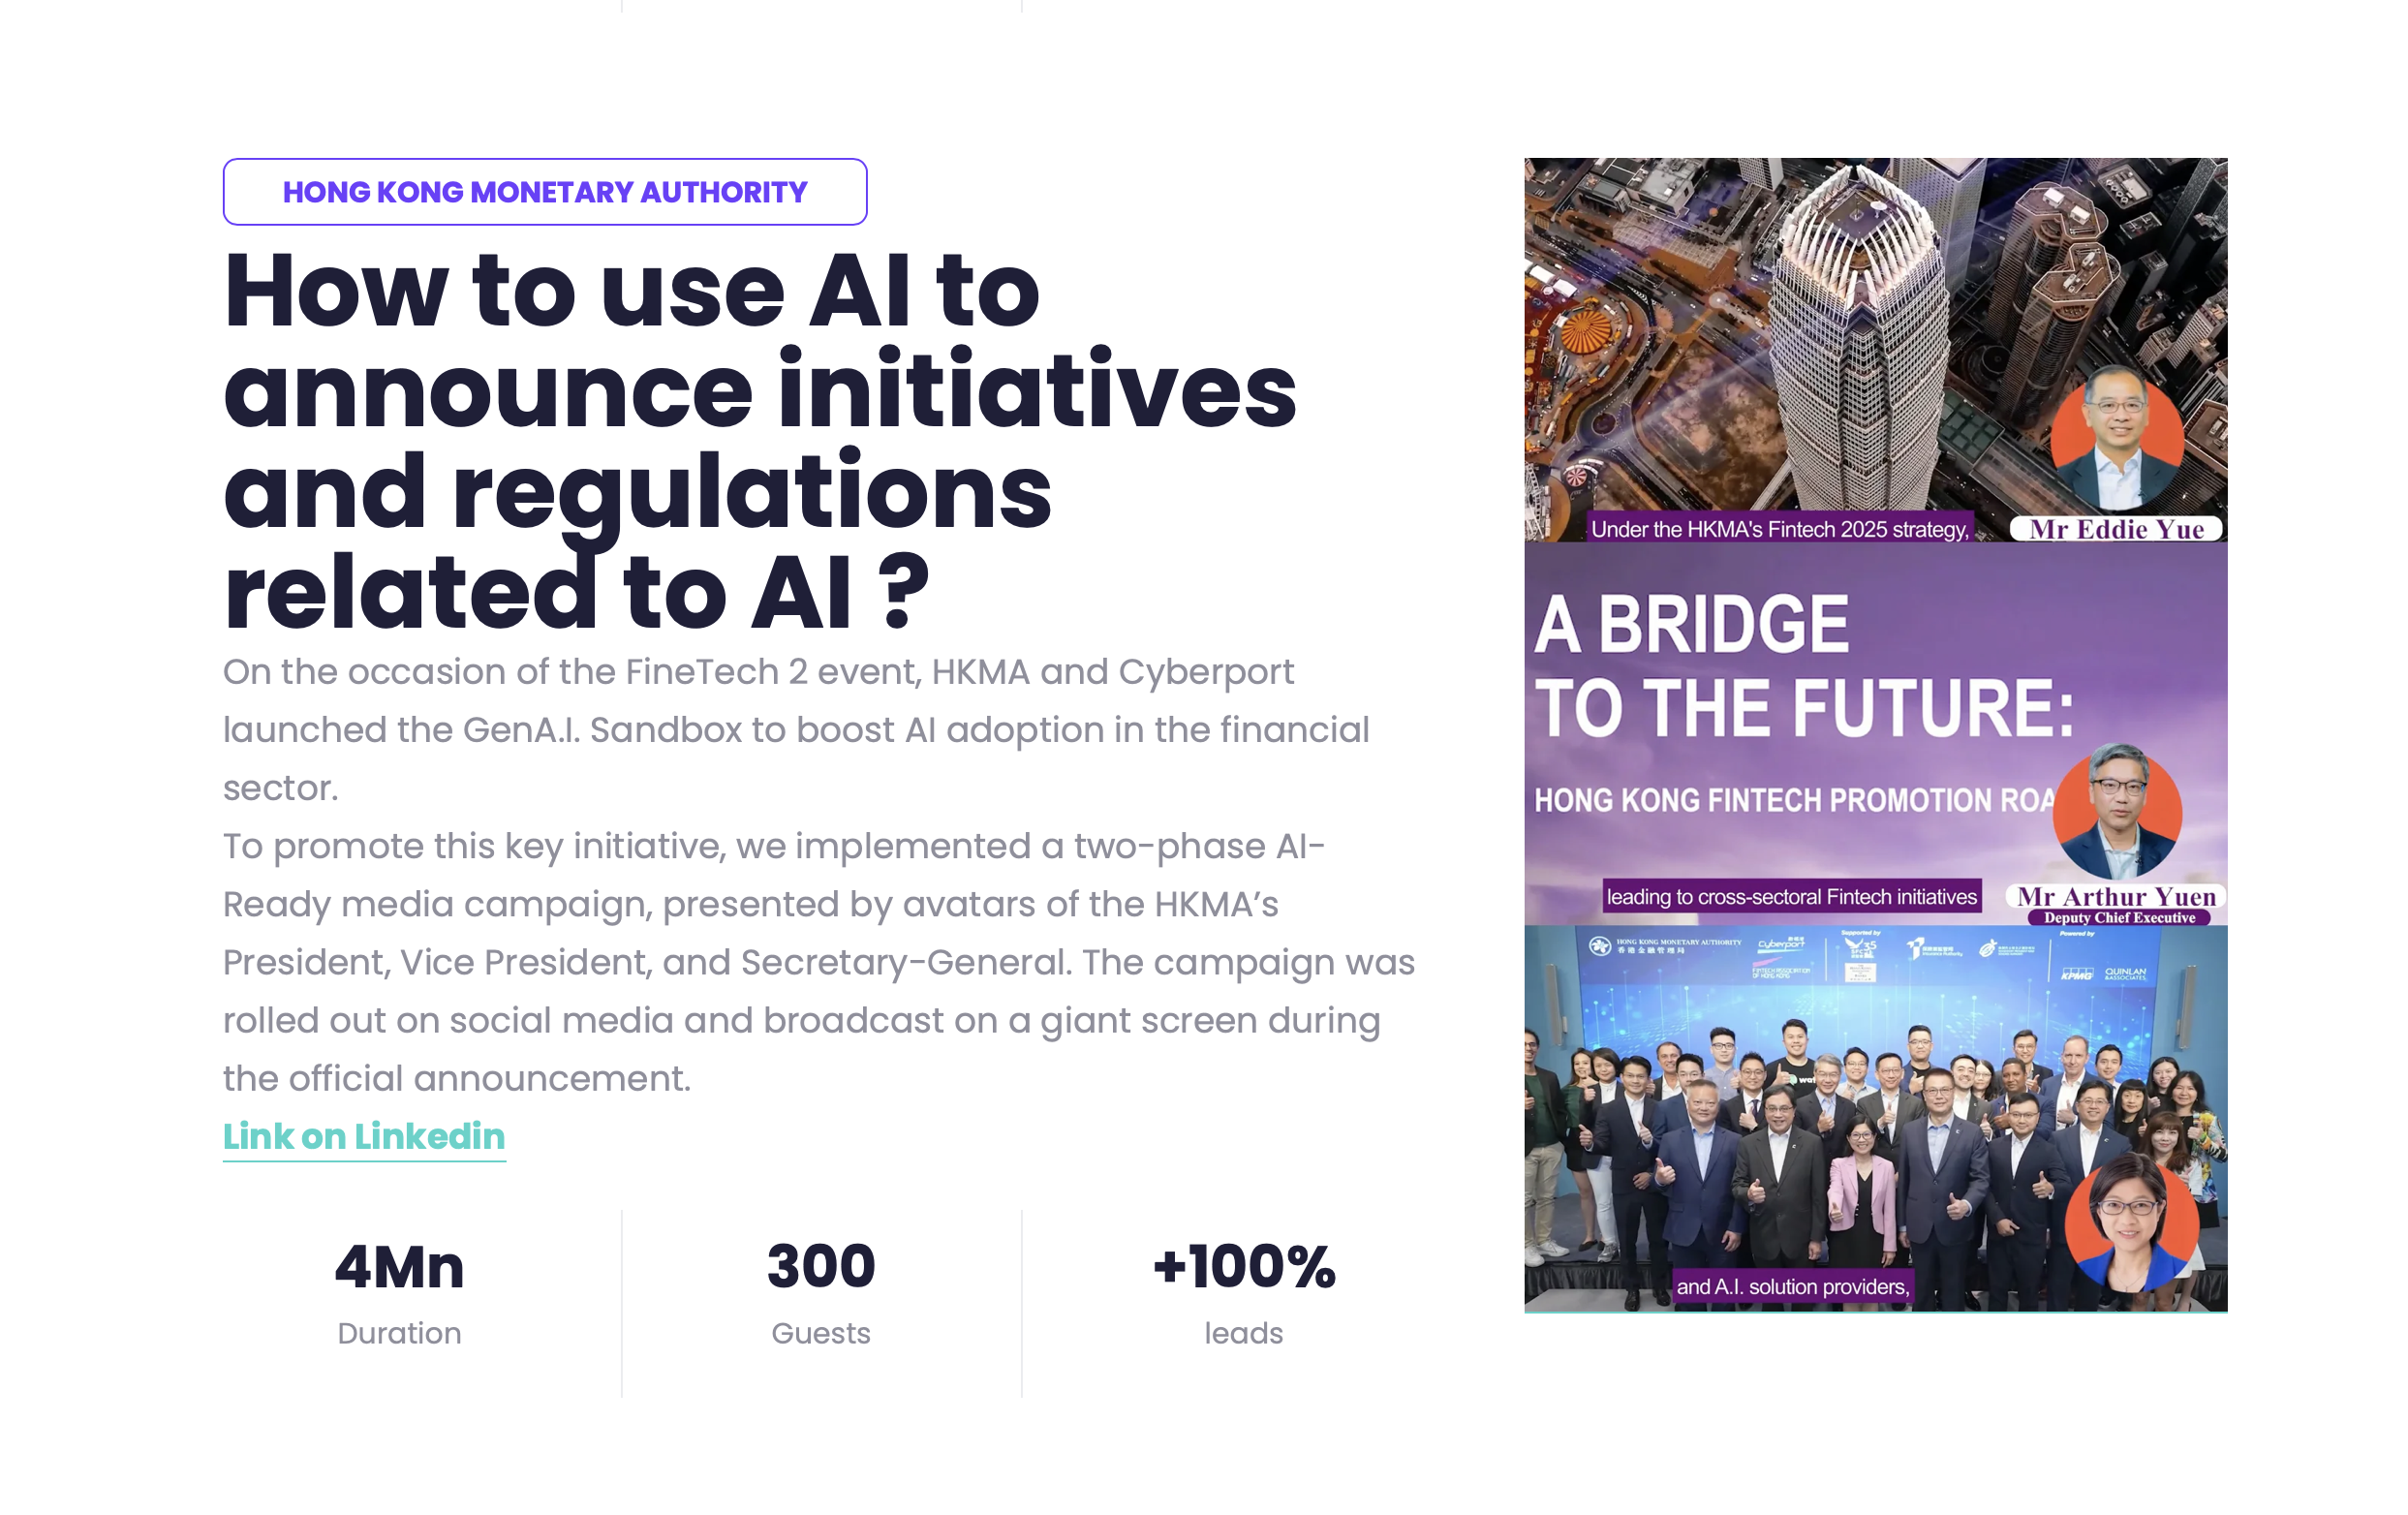Click Mr Eddie Yue's circular avatar
2408x1515 pixels.
pyautogui.click(x=2116, y=437)
